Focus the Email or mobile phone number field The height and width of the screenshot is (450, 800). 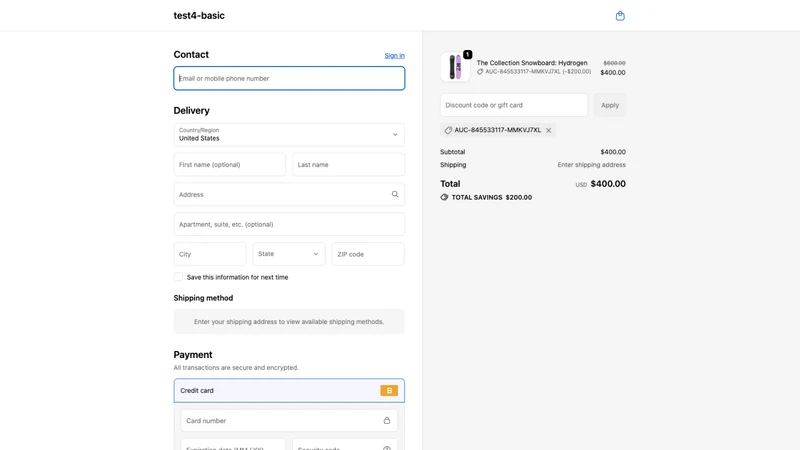[289, 78]
